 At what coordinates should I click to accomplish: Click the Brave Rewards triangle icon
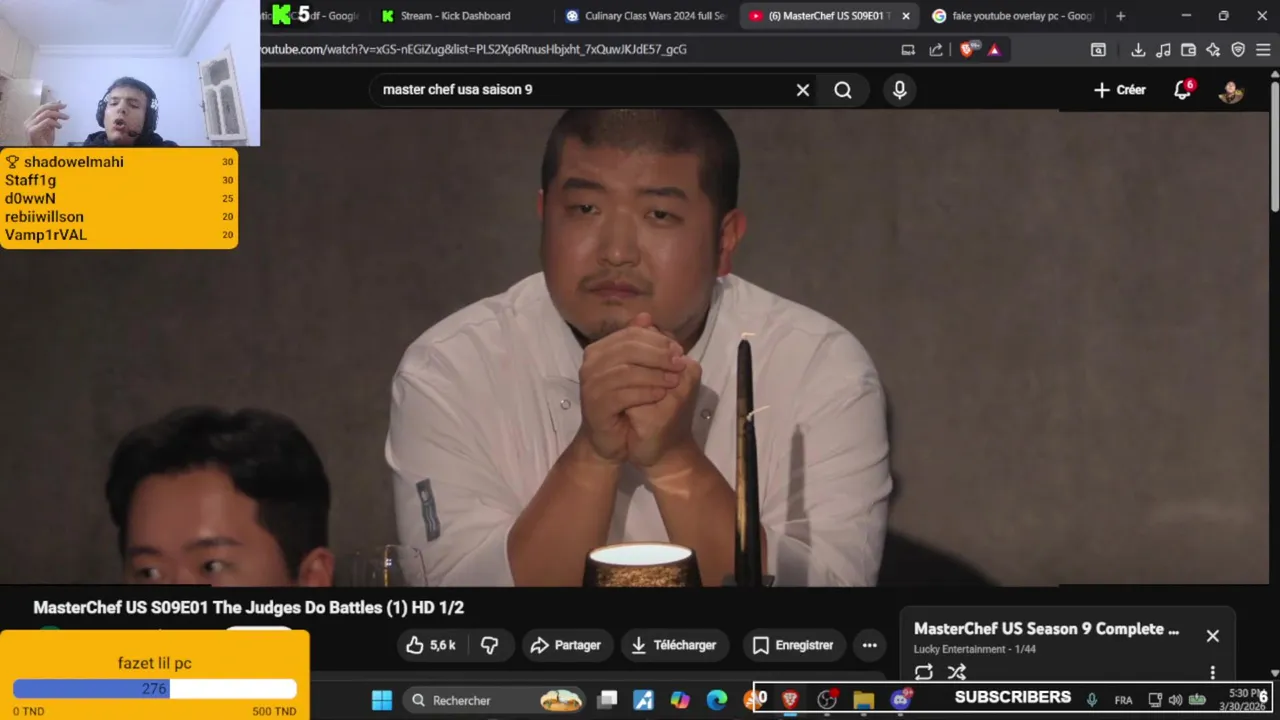(x=994, y=49)
